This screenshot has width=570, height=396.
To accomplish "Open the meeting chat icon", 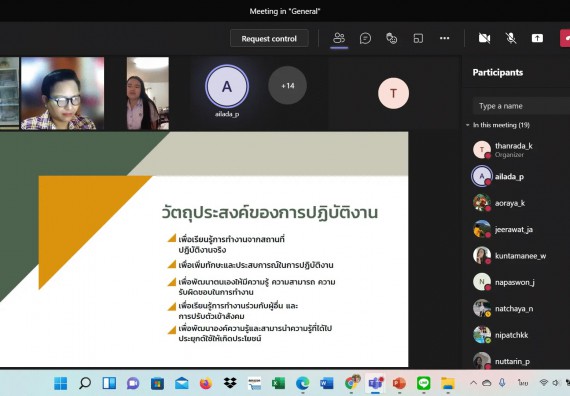I will (365, 38).
